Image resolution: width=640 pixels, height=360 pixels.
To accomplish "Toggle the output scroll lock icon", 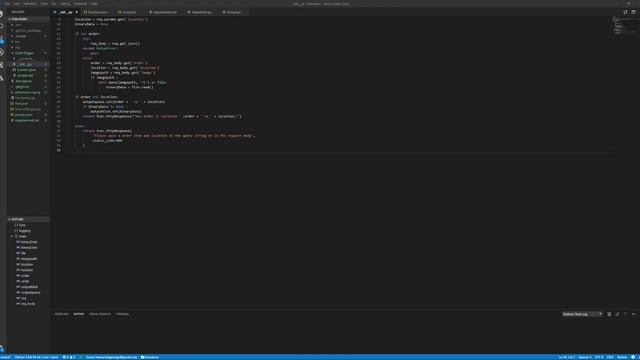I will 617,314.
